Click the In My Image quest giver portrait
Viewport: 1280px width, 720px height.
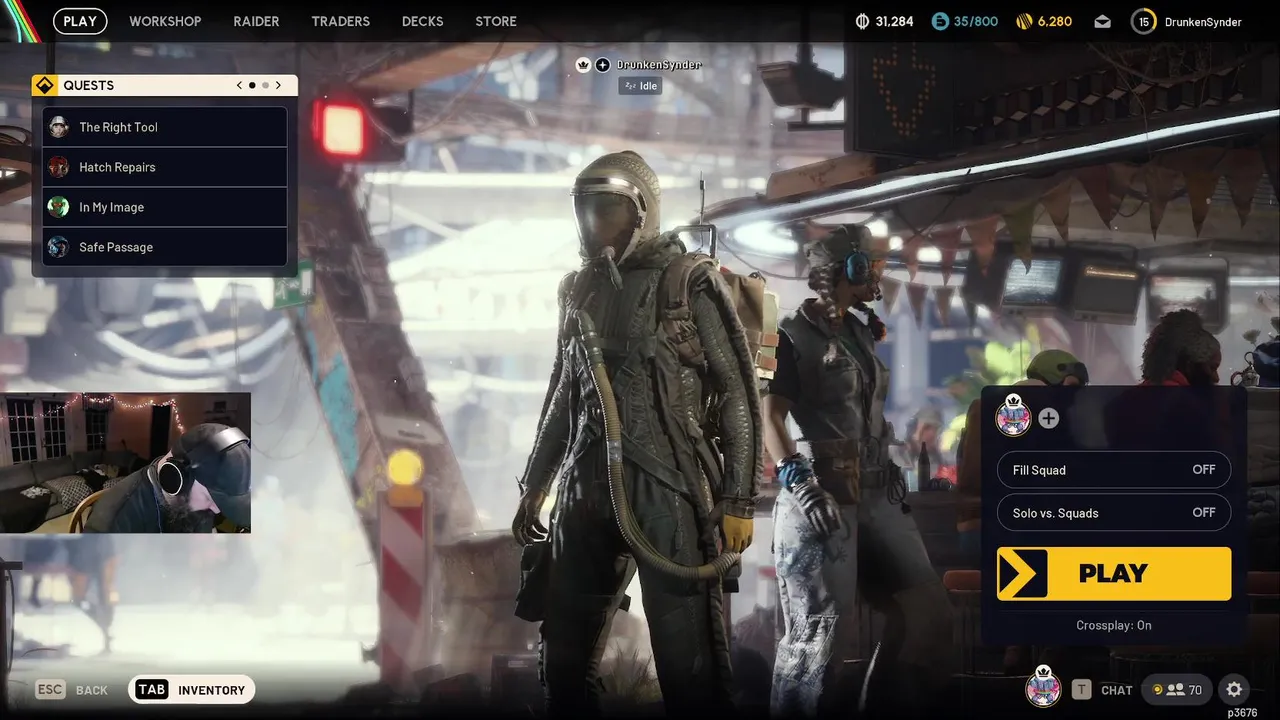tap(59, 207)
